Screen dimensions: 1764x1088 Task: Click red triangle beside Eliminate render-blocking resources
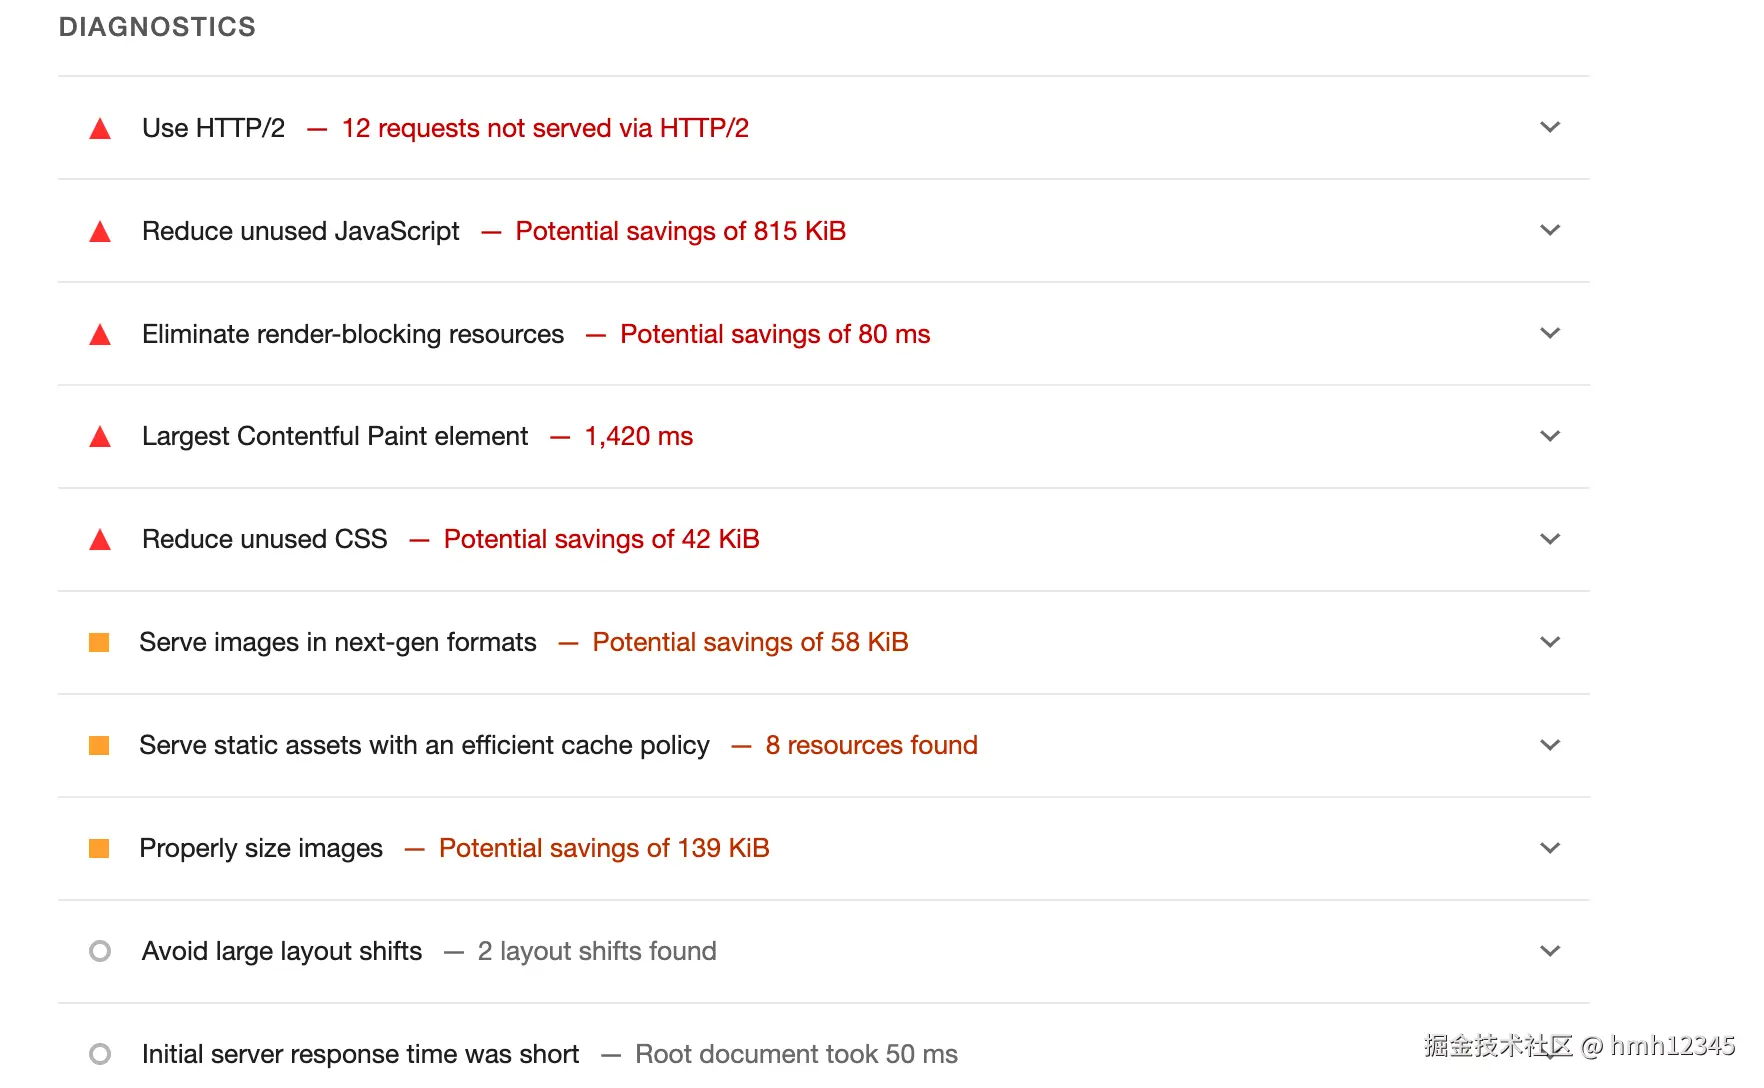100,335
